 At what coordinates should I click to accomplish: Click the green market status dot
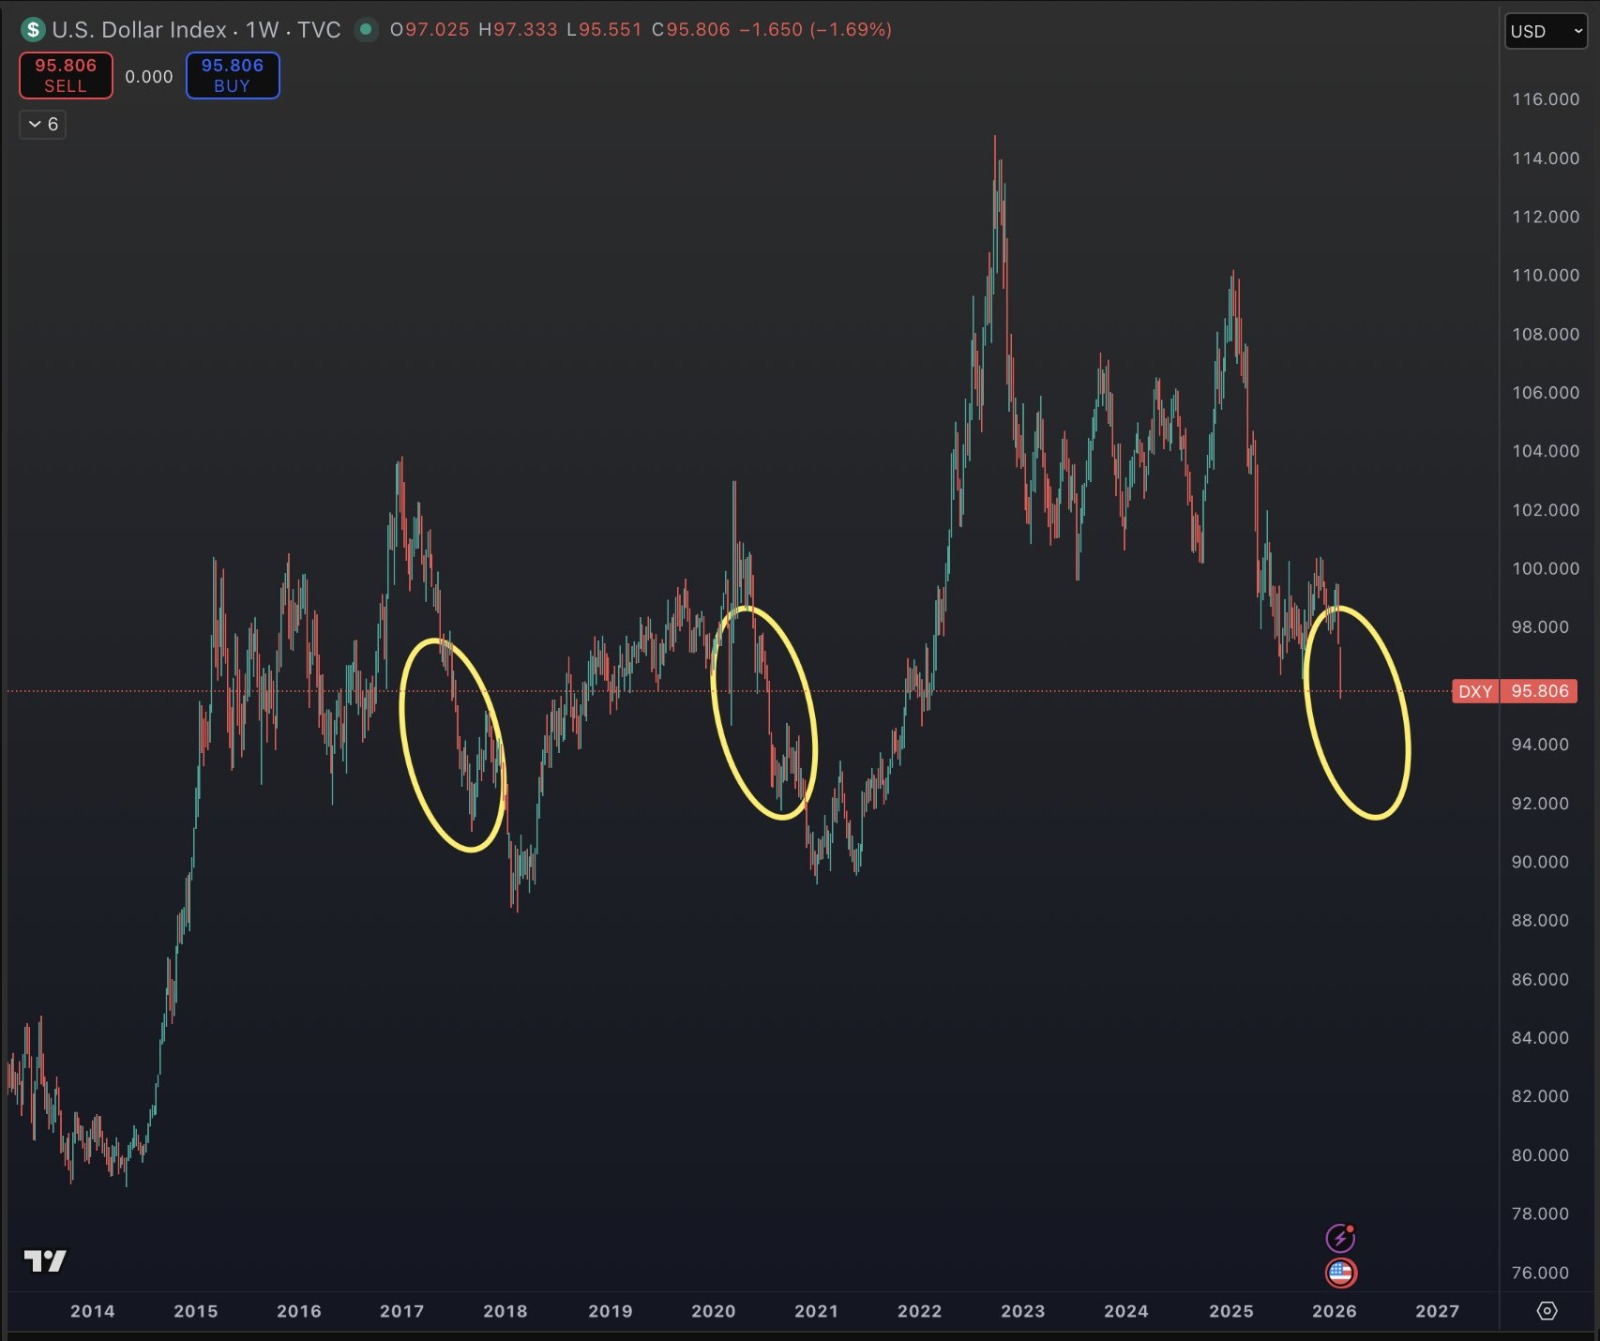(366, 30)
